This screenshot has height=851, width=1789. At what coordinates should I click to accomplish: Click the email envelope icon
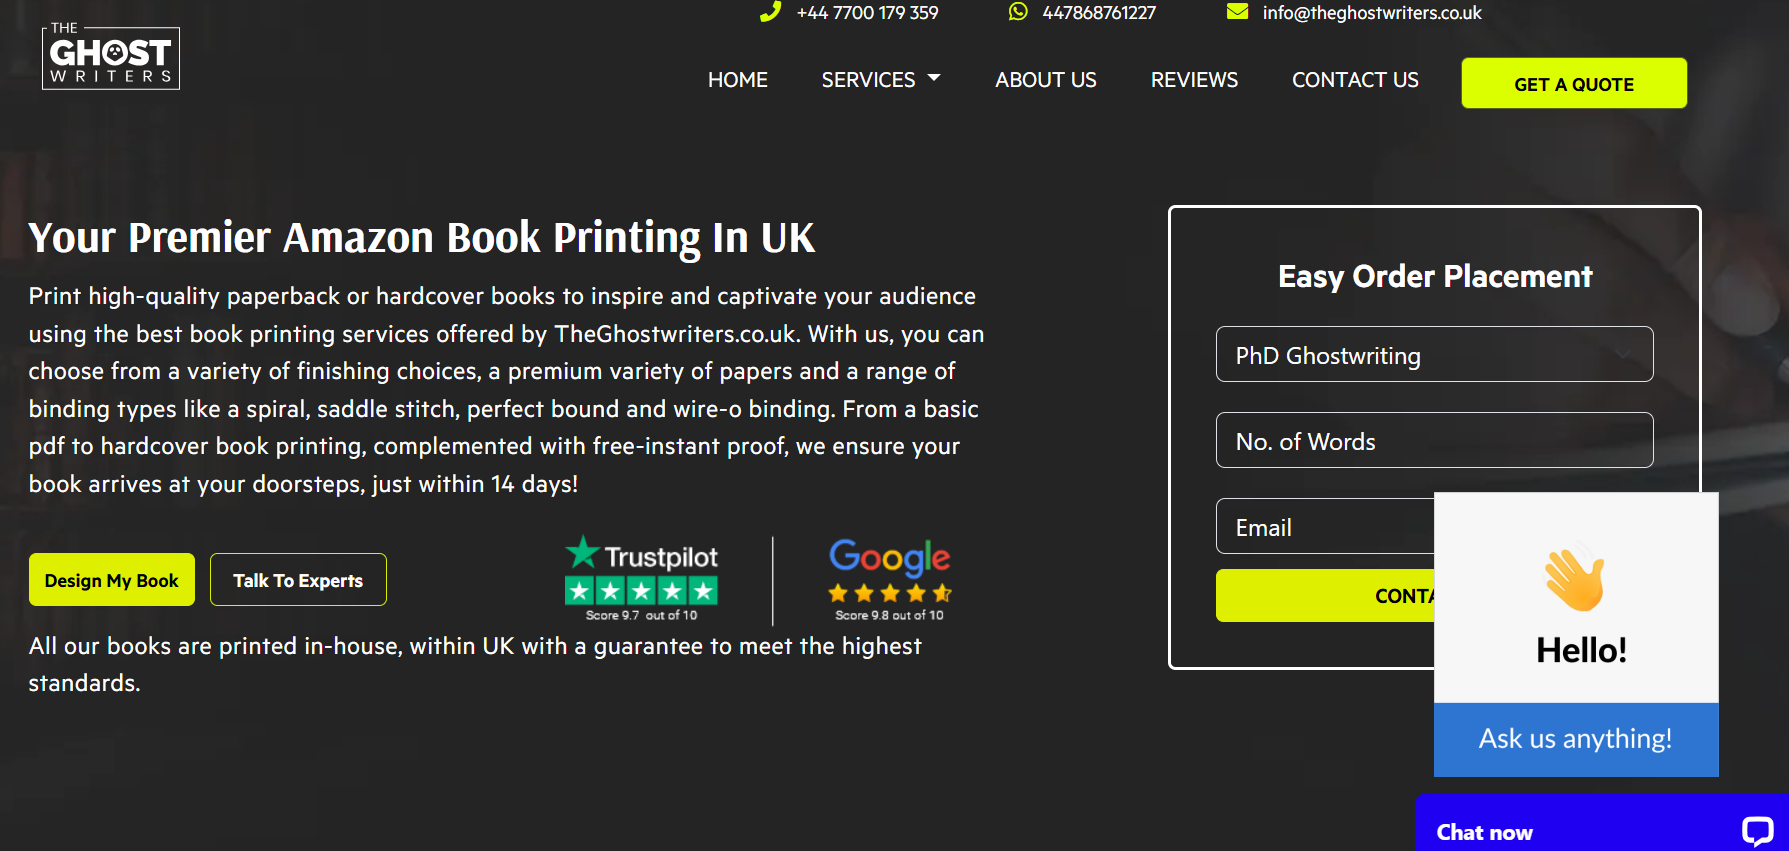pyautogui.click(x=1237, y=12)
